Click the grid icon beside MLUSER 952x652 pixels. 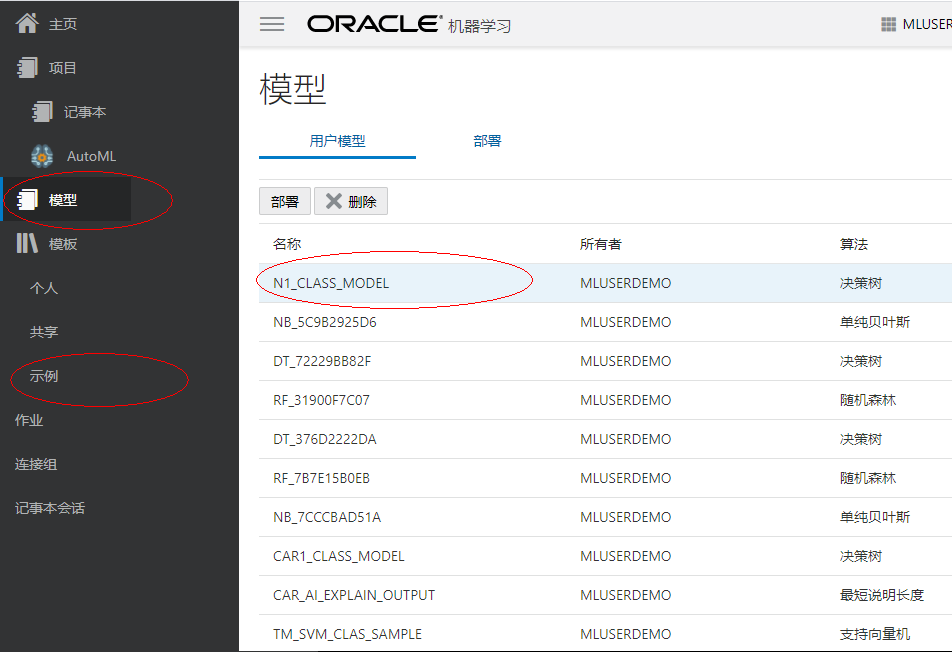pyautogui.click(x=888, y=24)
